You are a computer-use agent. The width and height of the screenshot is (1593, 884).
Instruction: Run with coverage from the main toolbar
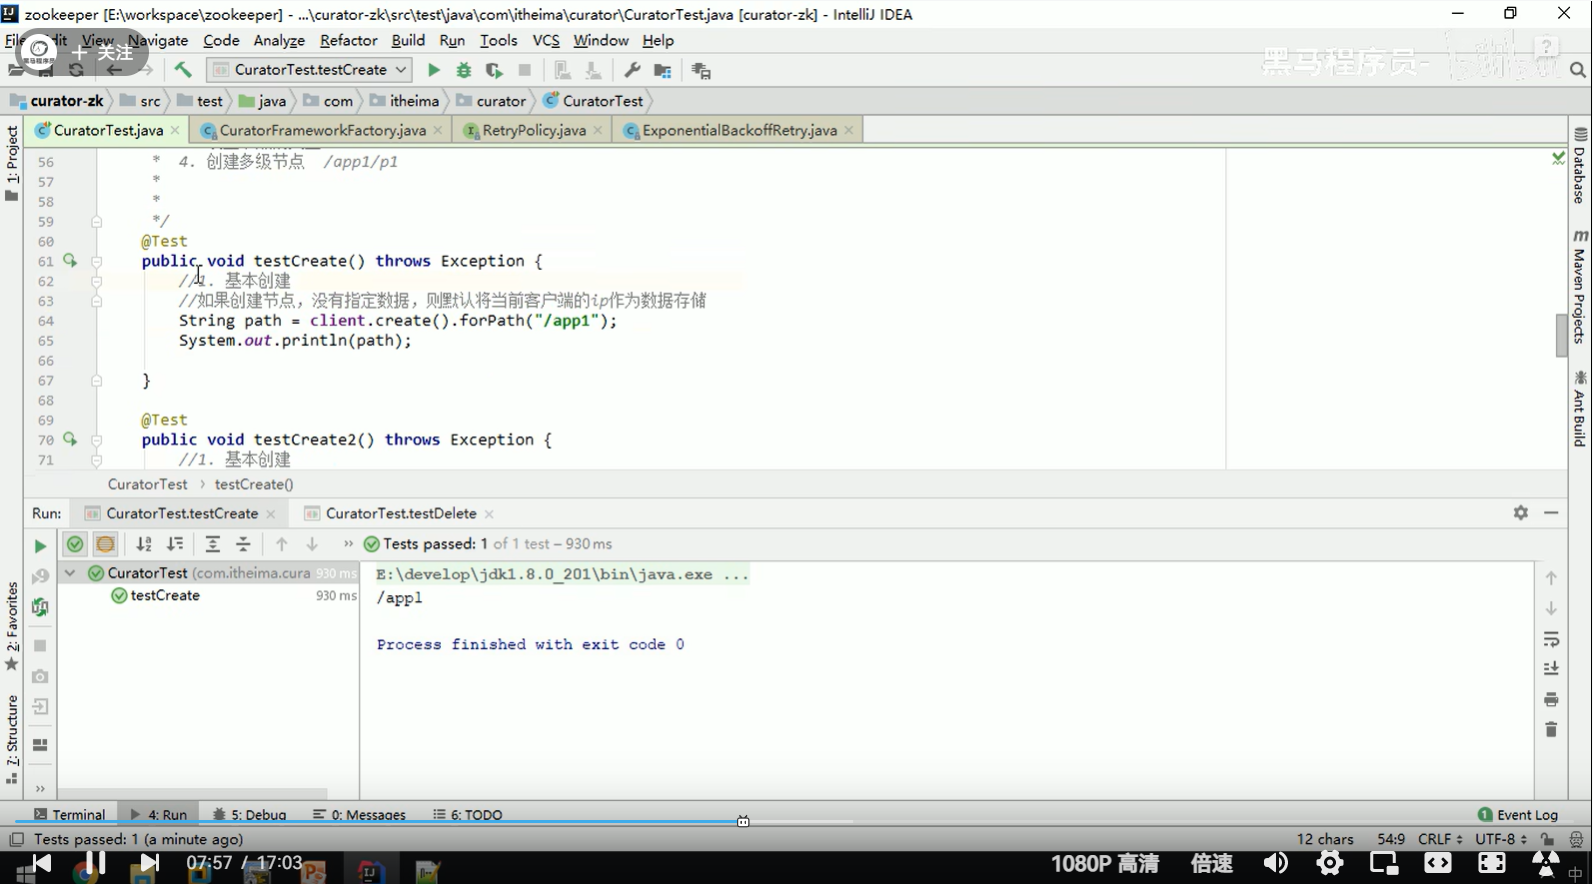493,70
